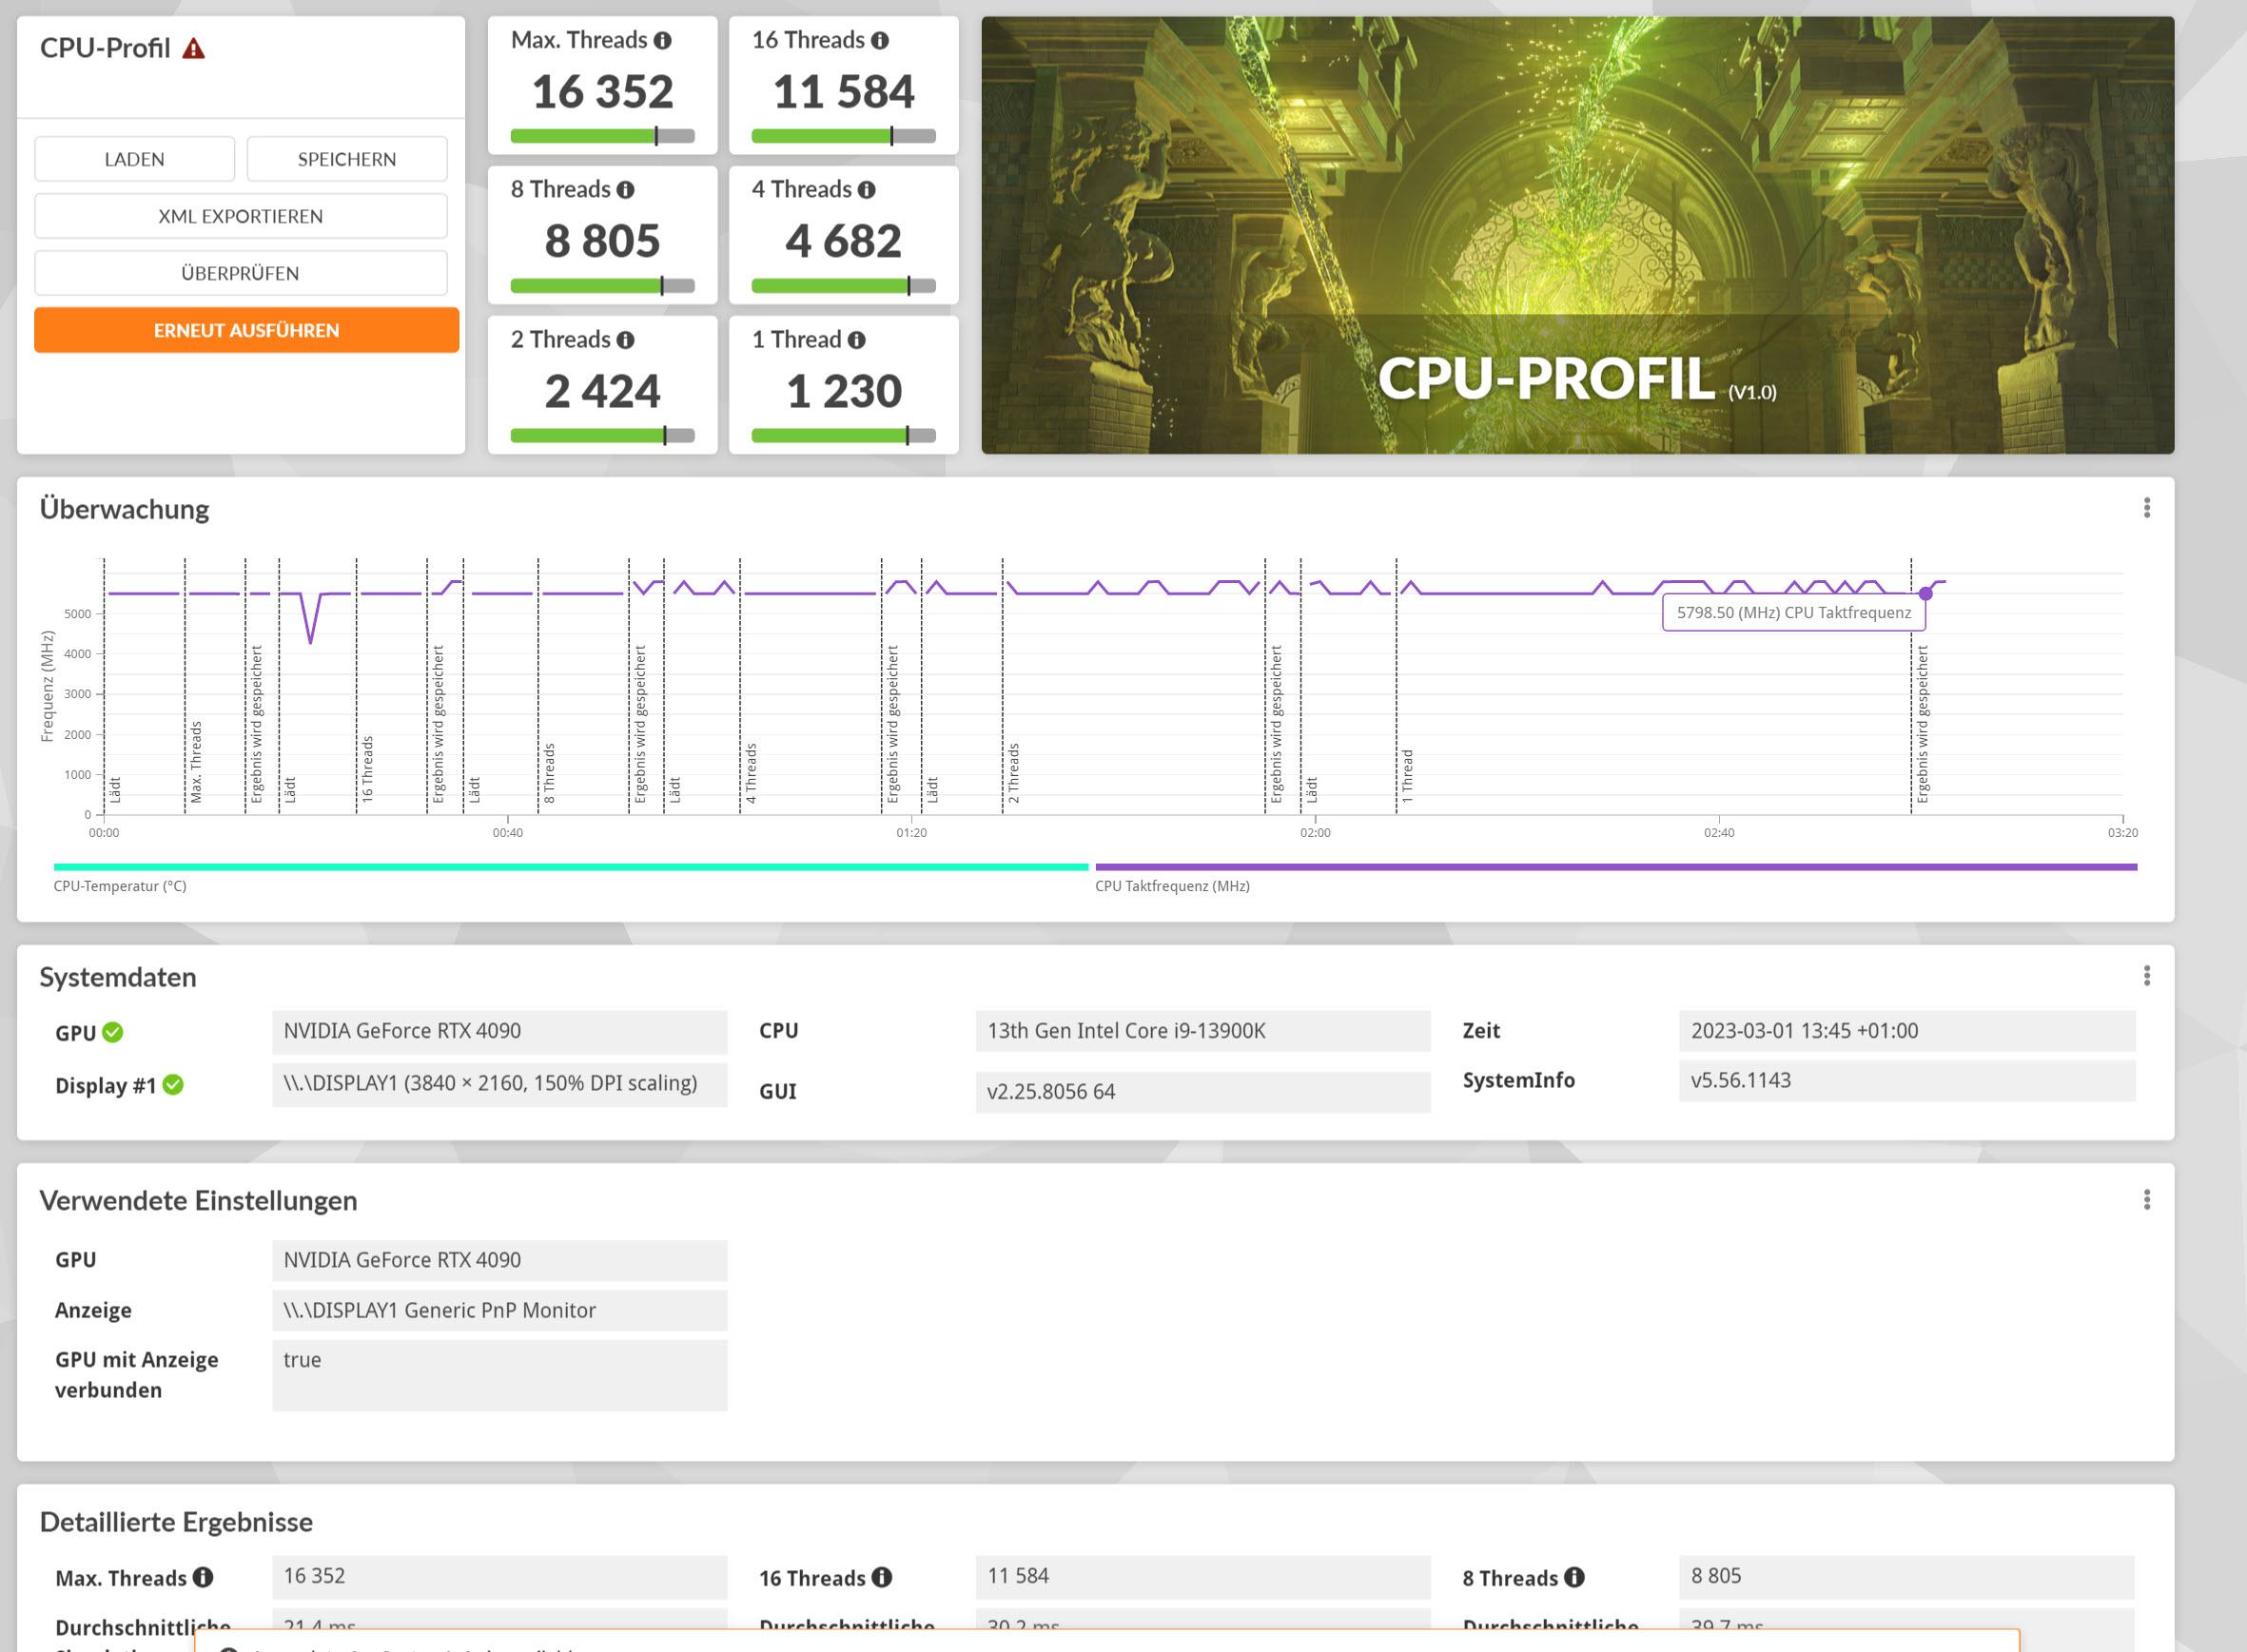Click the ÜBERPRÜFEN button
This screenshot has height=1652, width=2247.
click(x=241, y=273)
